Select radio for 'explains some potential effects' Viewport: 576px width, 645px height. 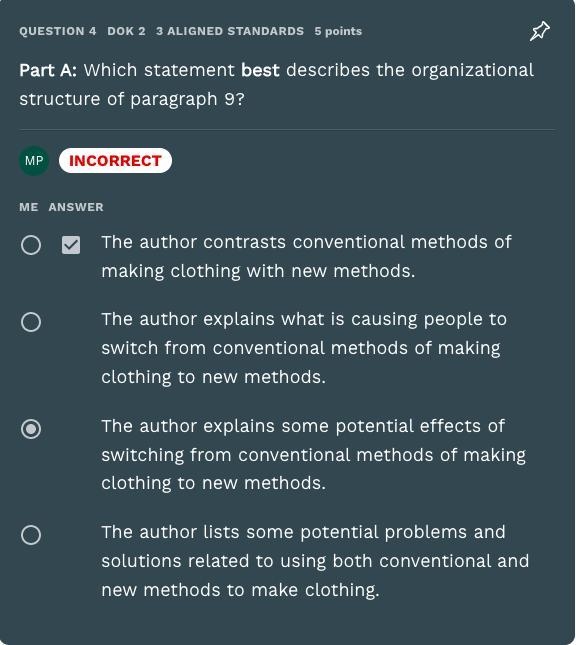[31, 429]
